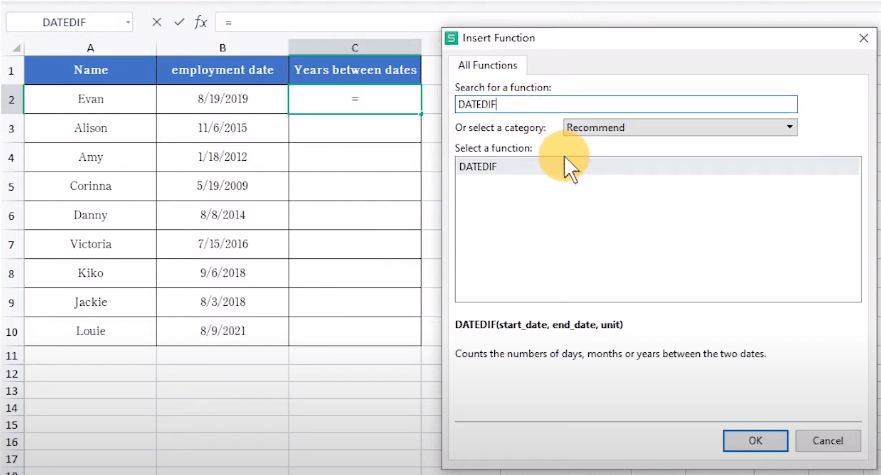
Task: Close the Insert Function dialog
Action: tap(864, 38)
